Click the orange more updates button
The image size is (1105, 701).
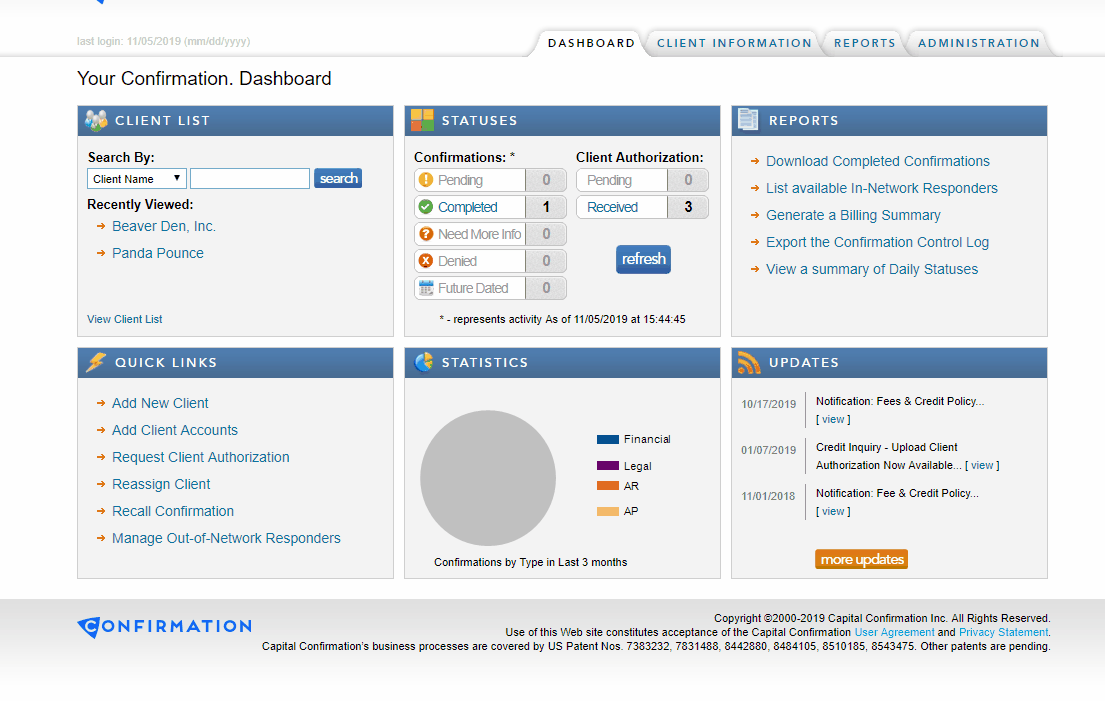861,559
